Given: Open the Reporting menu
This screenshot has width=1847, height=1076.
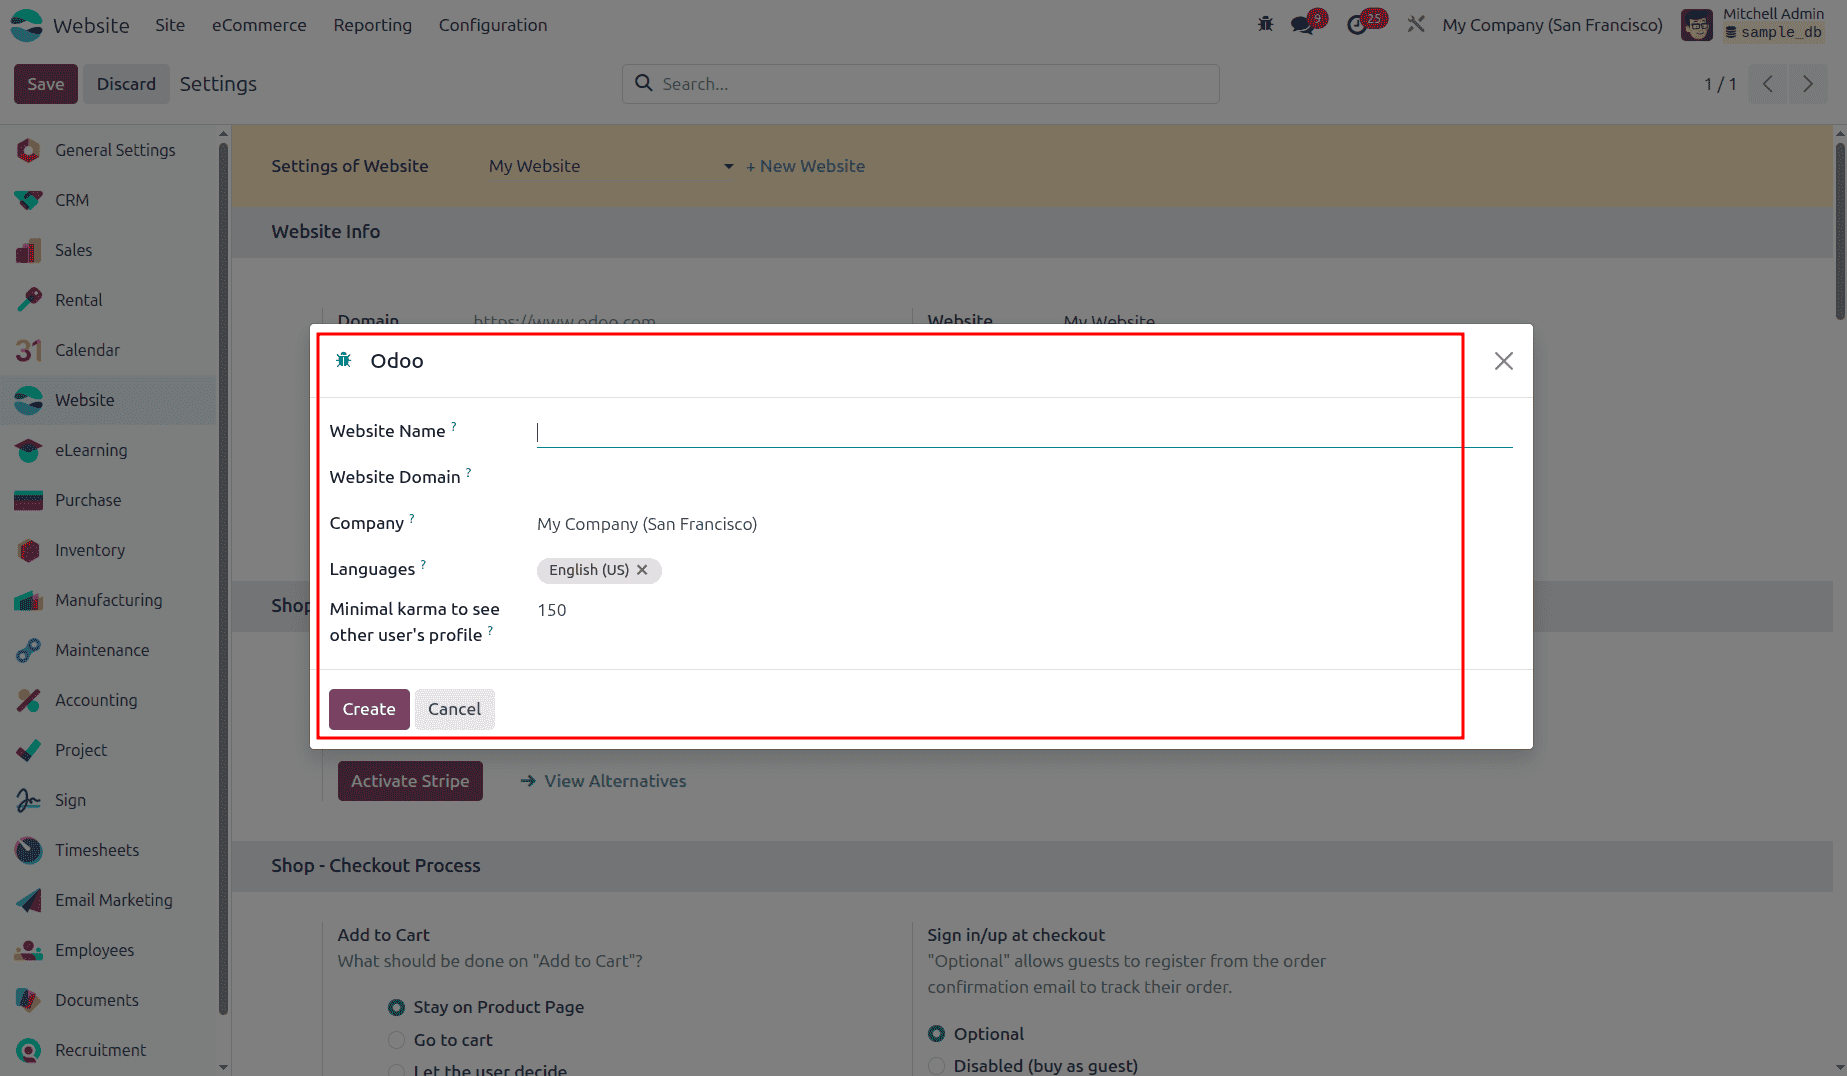Looking at the screenshot, I should point(372,25).
